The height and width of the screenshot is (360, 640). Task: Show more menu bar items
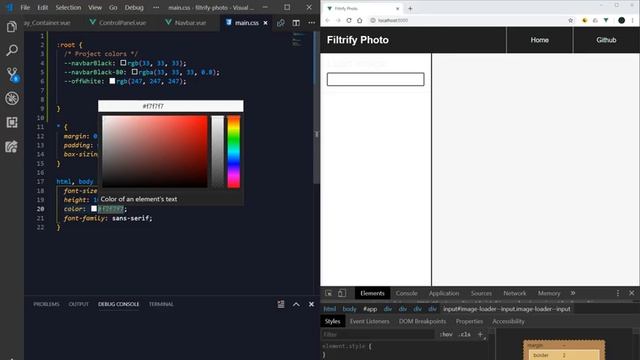[x=156, y=7]
